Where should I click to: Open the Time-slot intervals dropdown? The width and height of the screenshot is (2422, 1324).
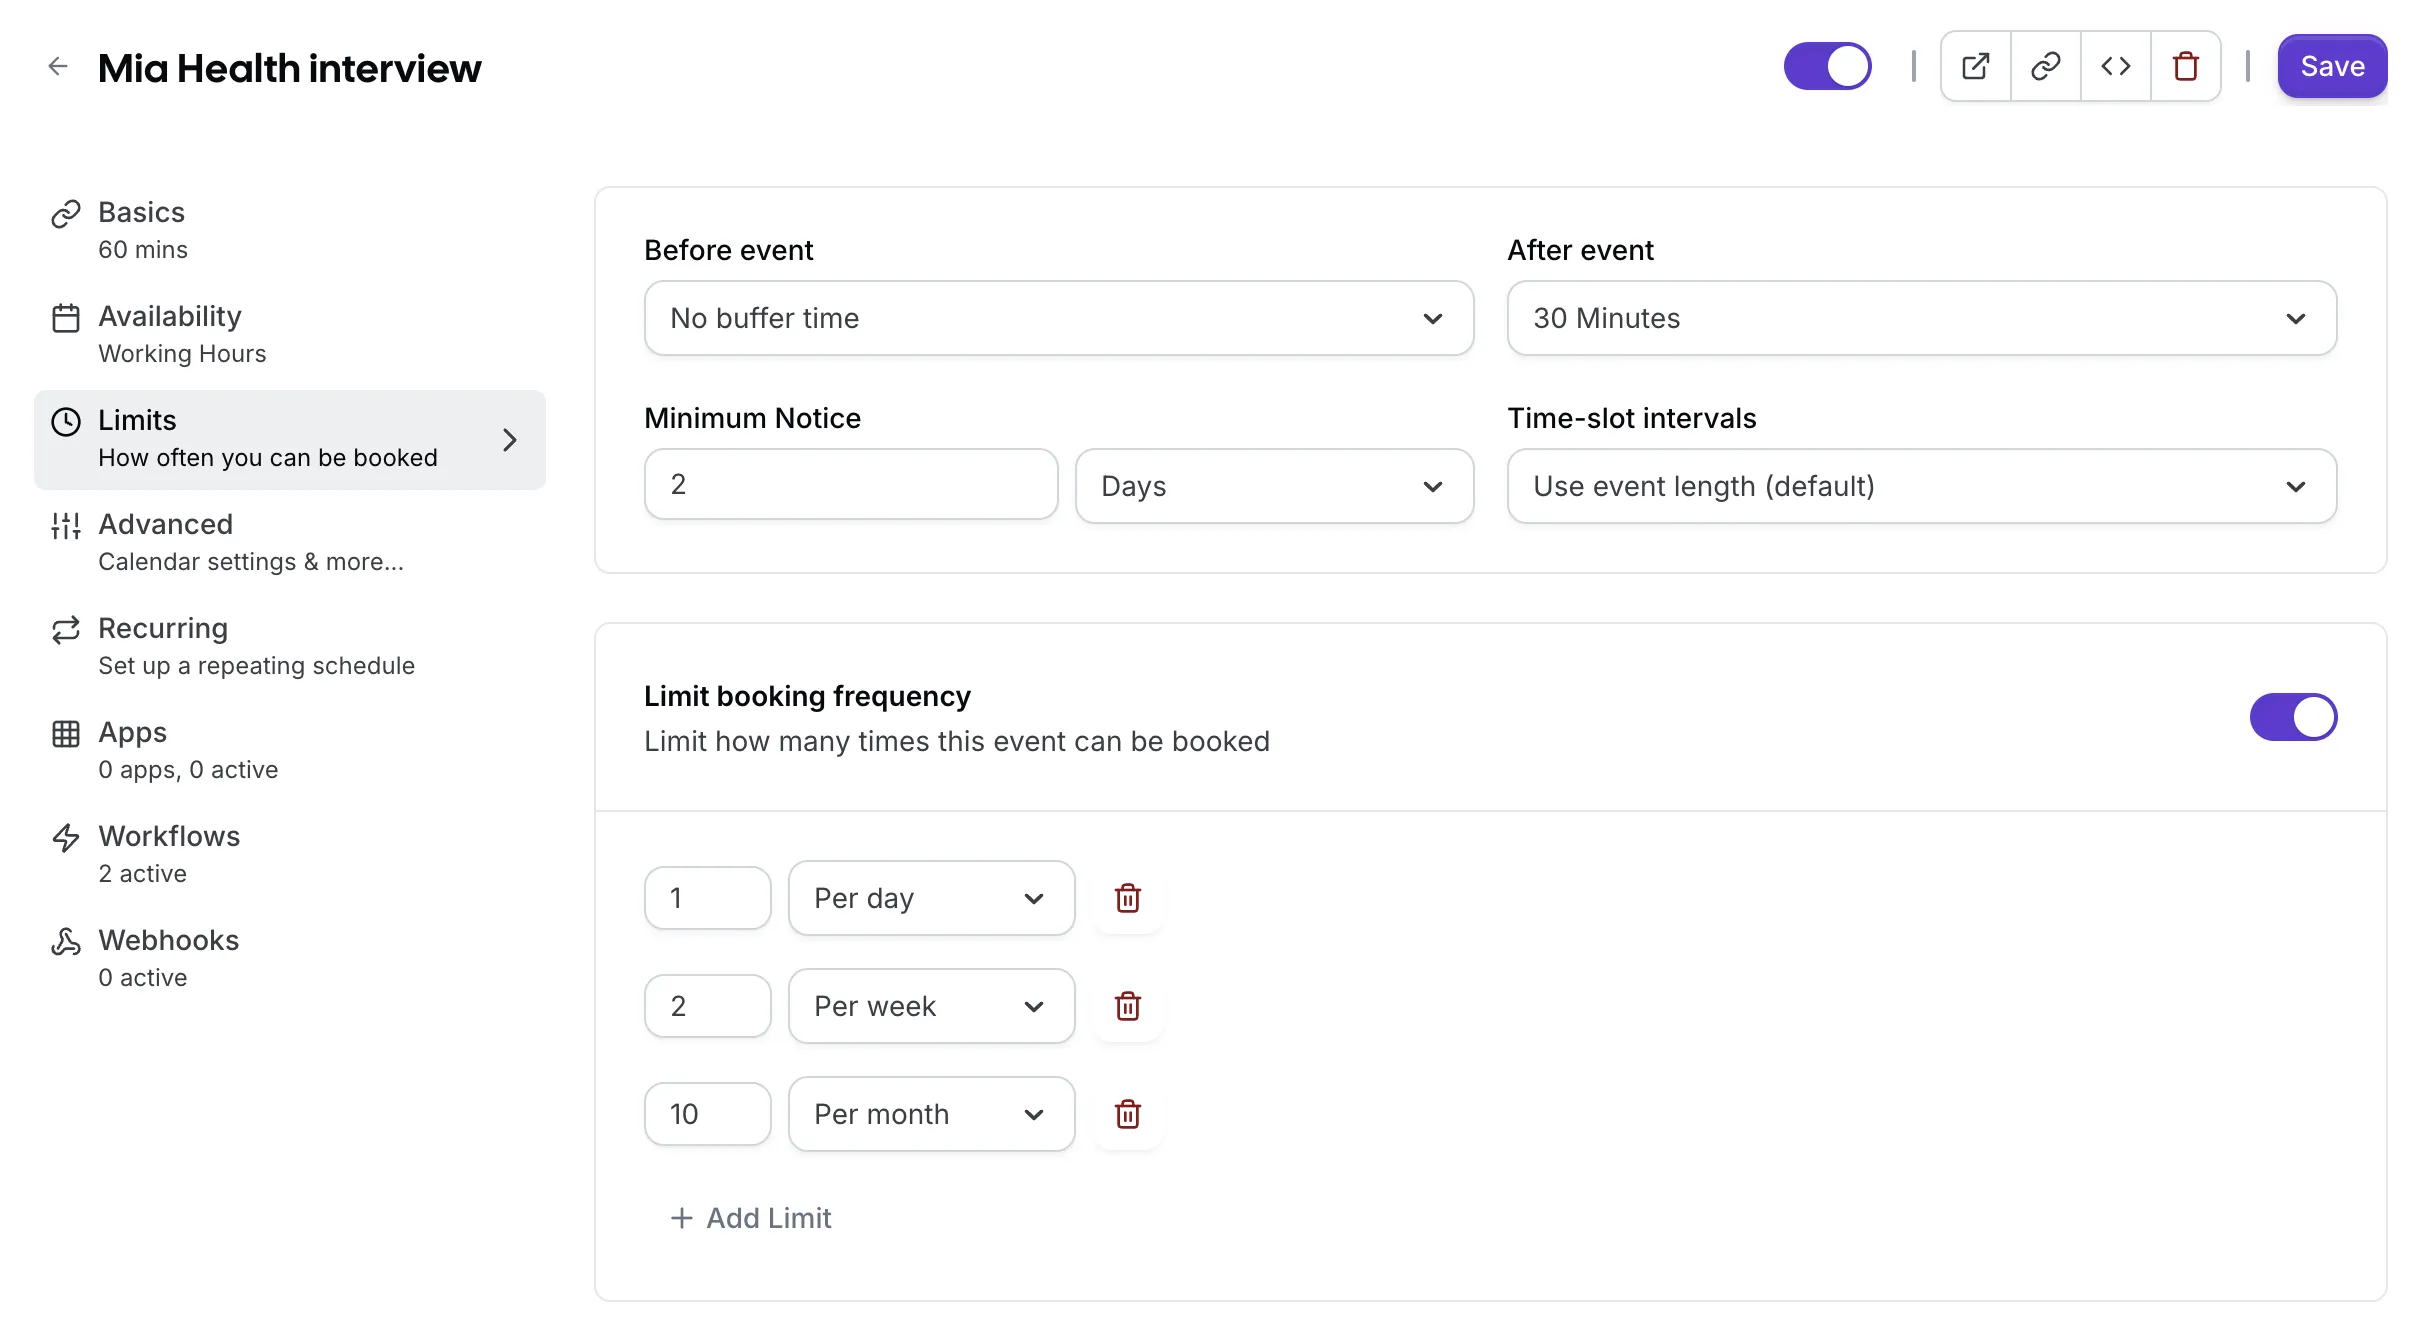point(1921,486)
